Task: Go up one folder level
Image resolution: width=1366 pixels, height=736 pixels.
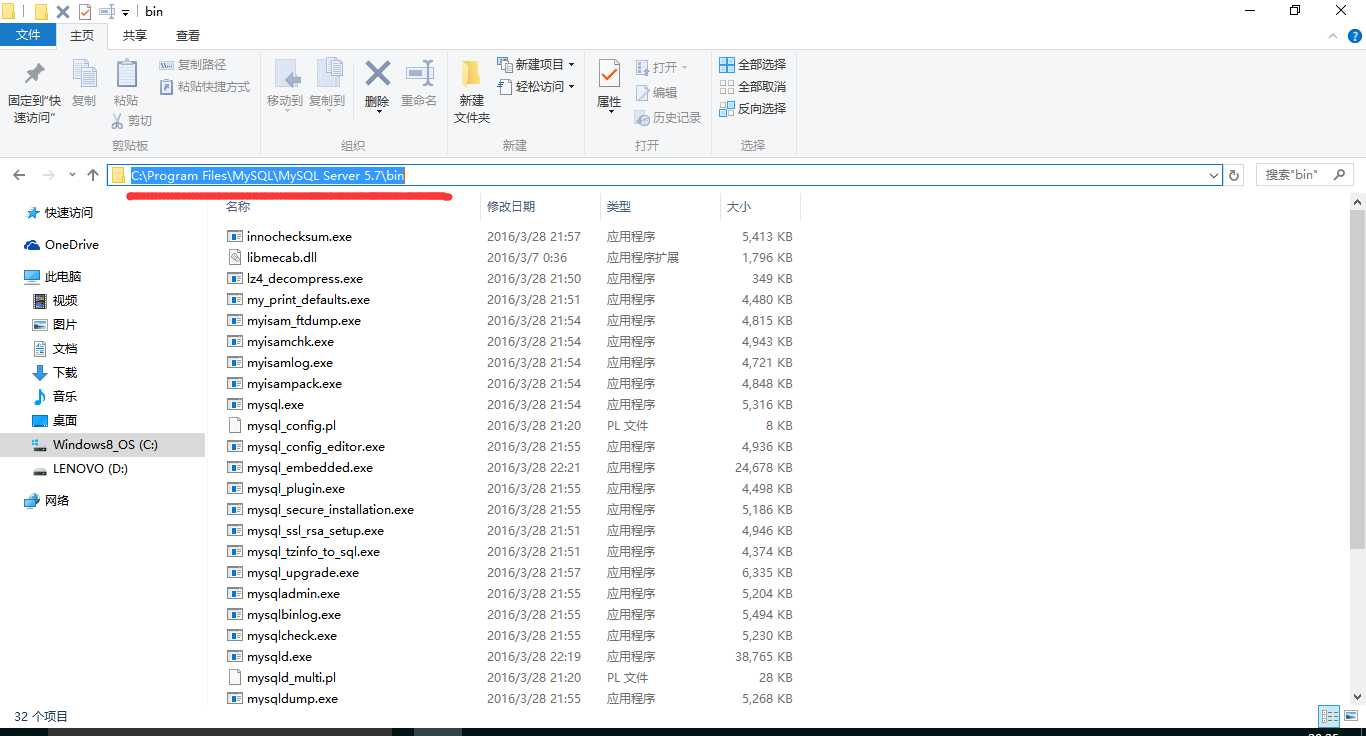Action: point(93,175)
